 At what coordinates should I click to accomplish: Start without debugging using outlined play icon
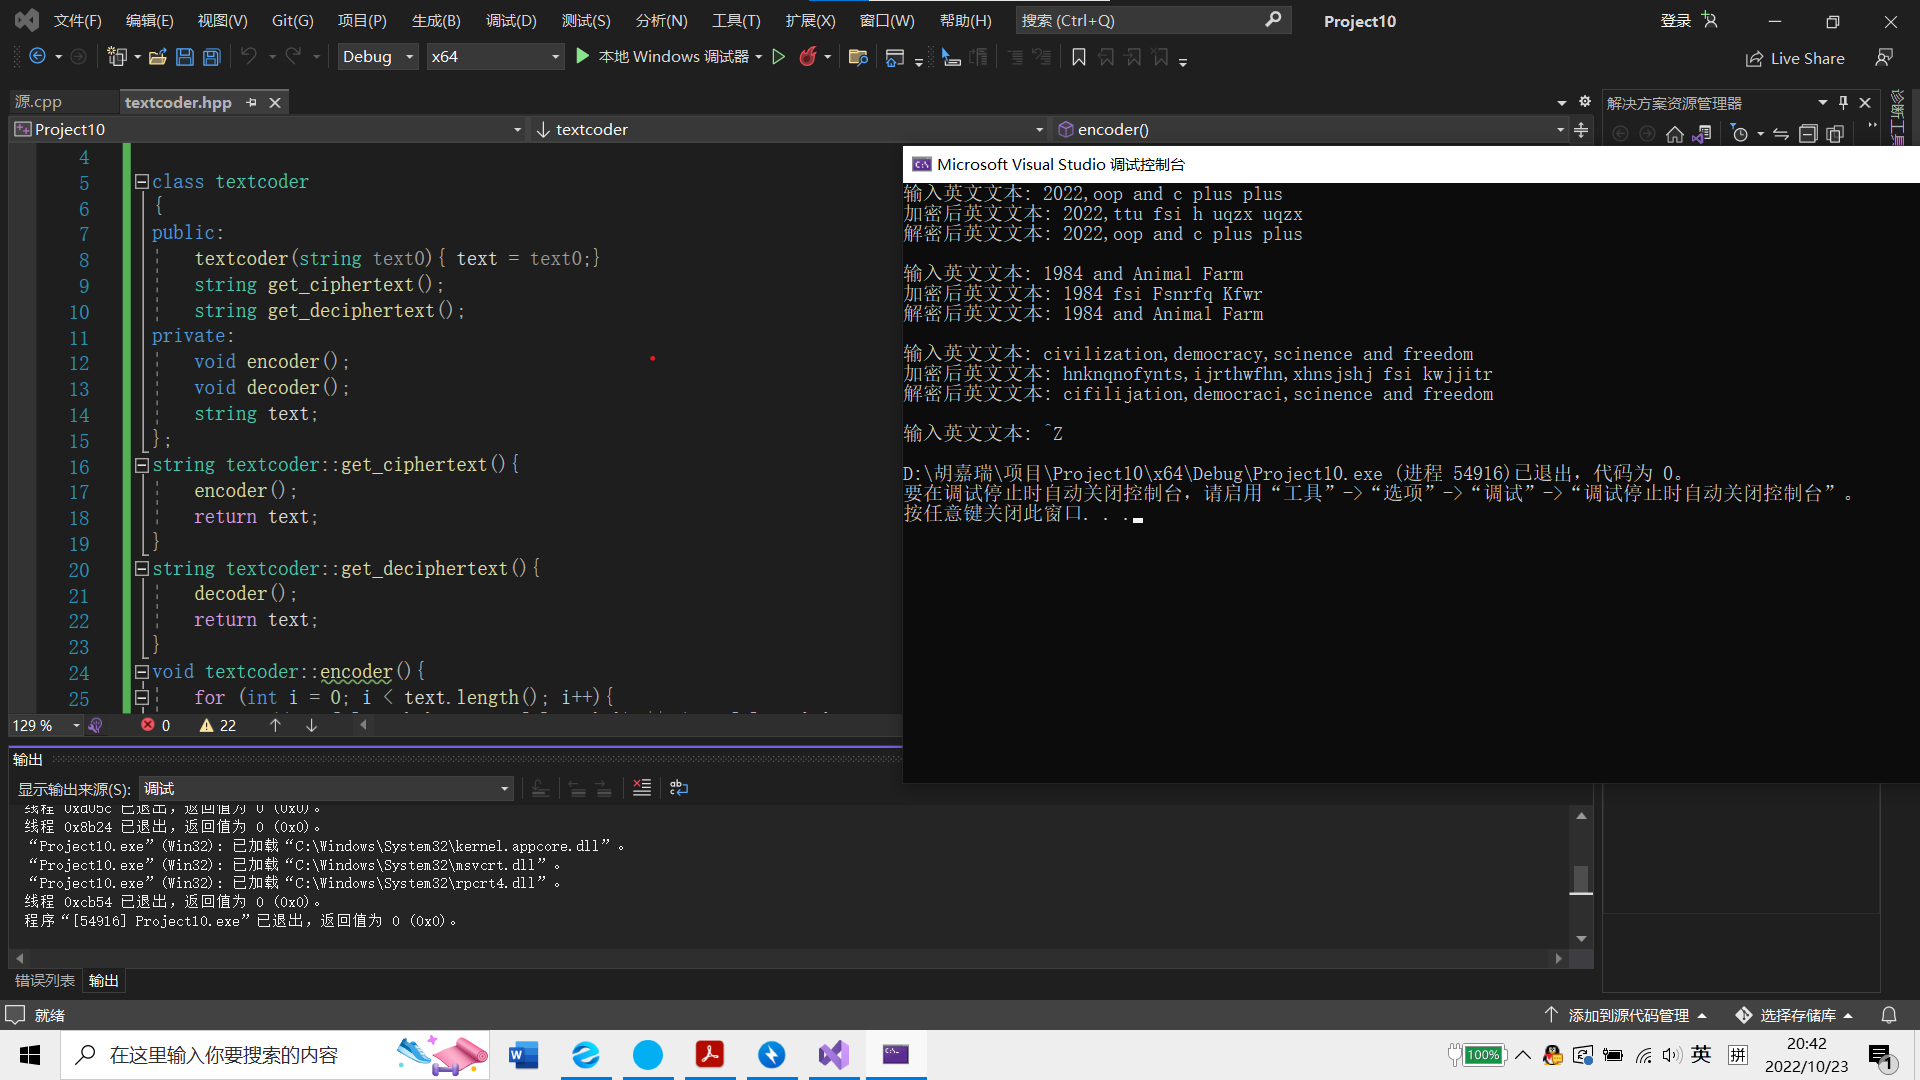click(x=779, y=57)
